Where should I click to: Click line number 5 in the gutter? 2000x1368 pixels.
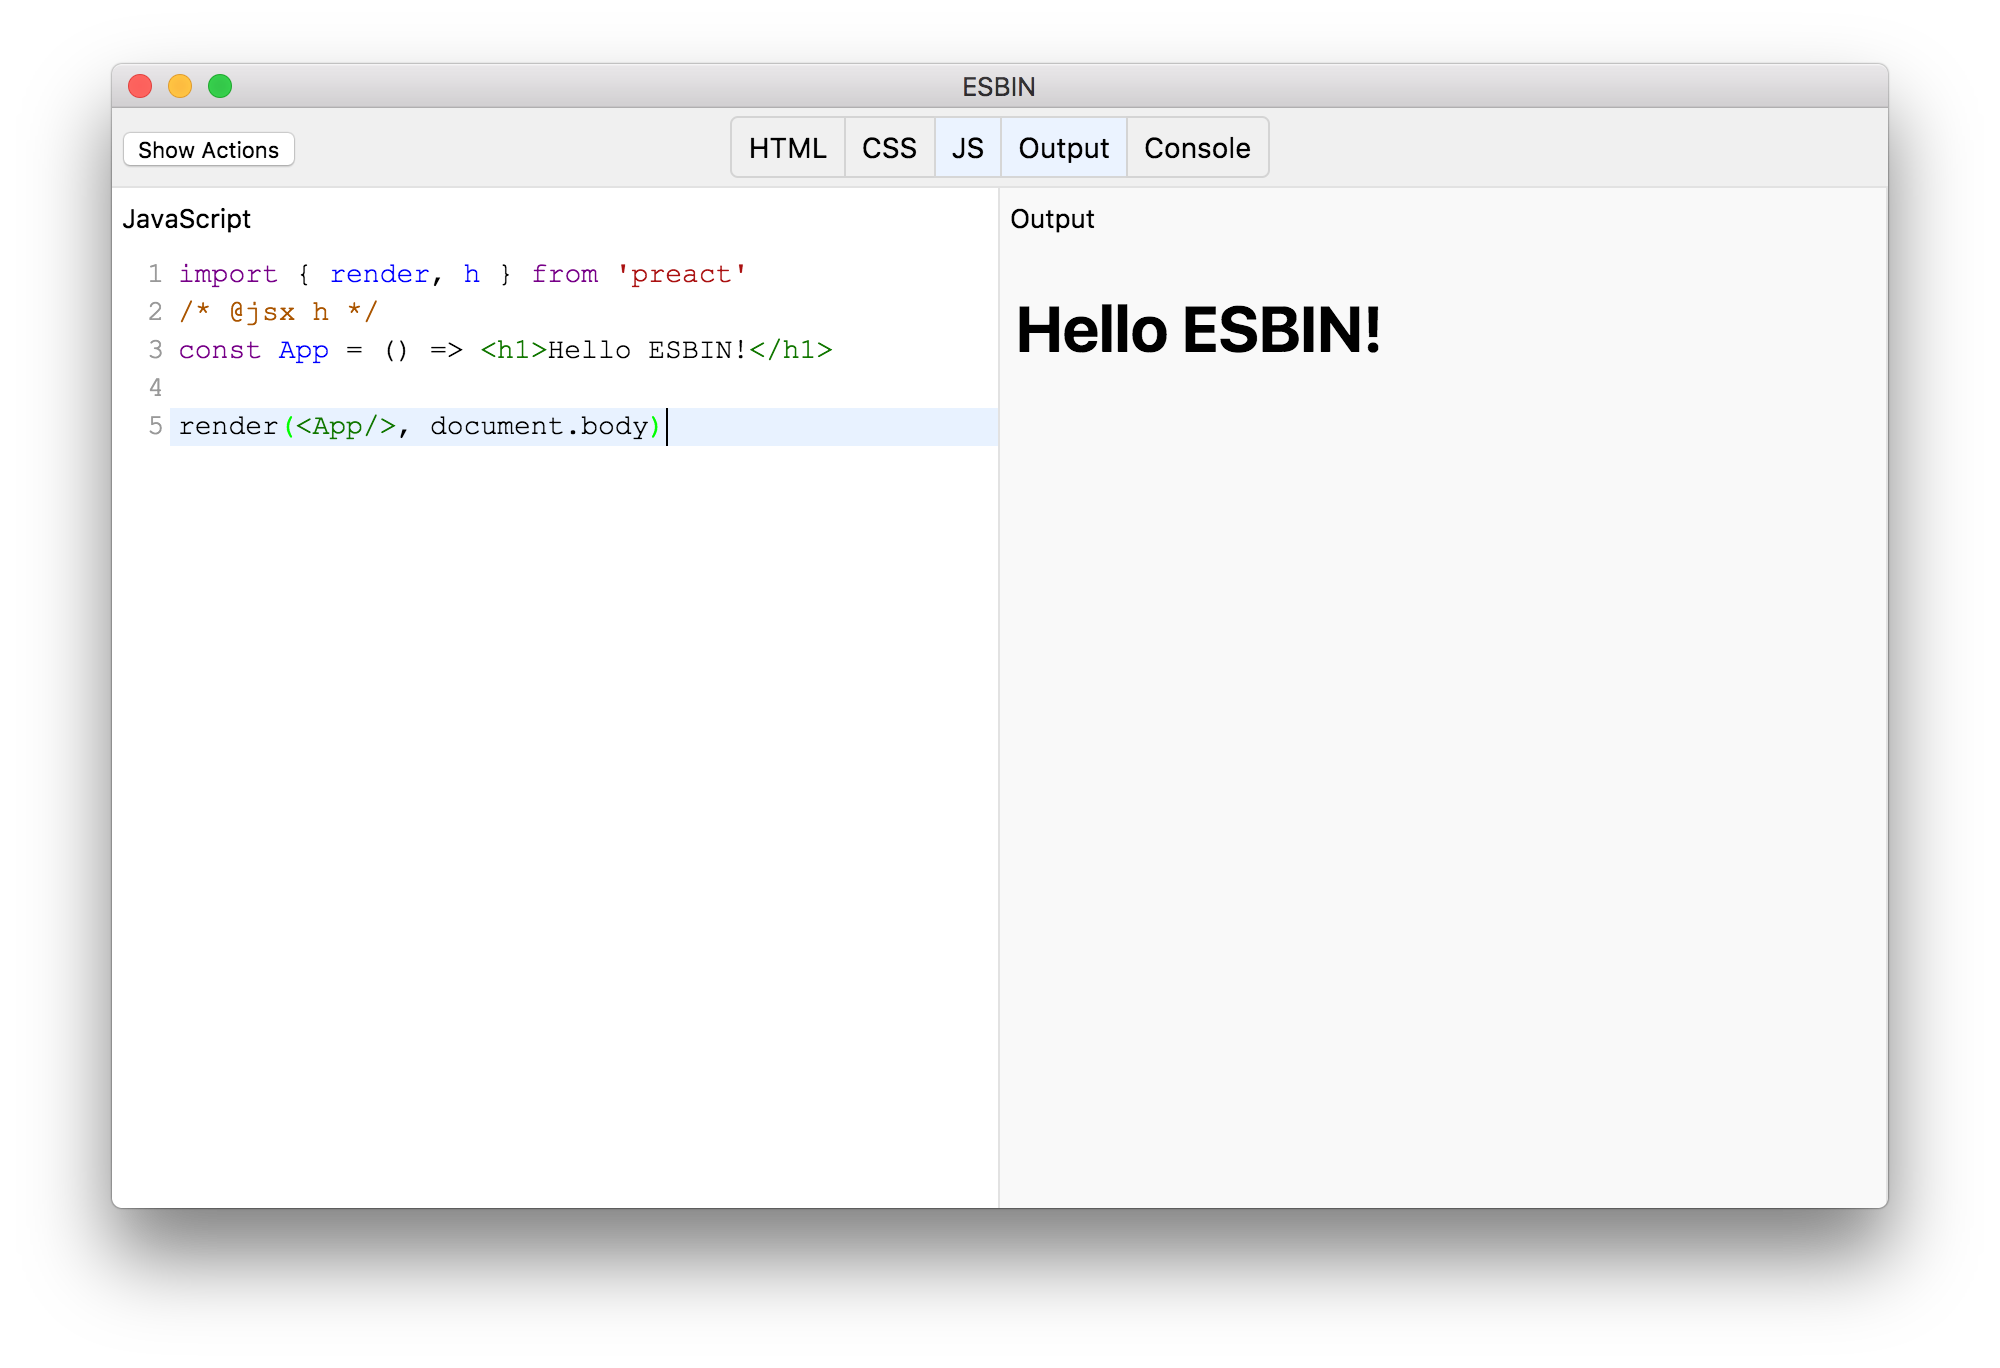[x=155, y=426]
